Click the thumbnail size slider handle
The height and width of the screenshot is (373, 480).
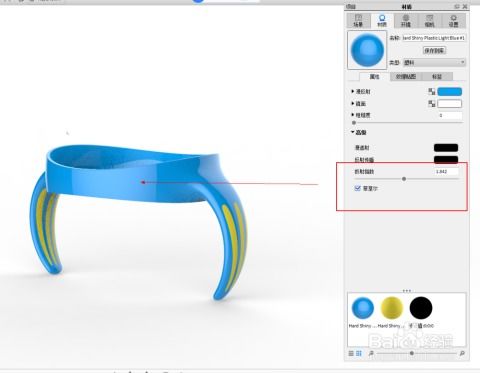[x=412, y=353]
